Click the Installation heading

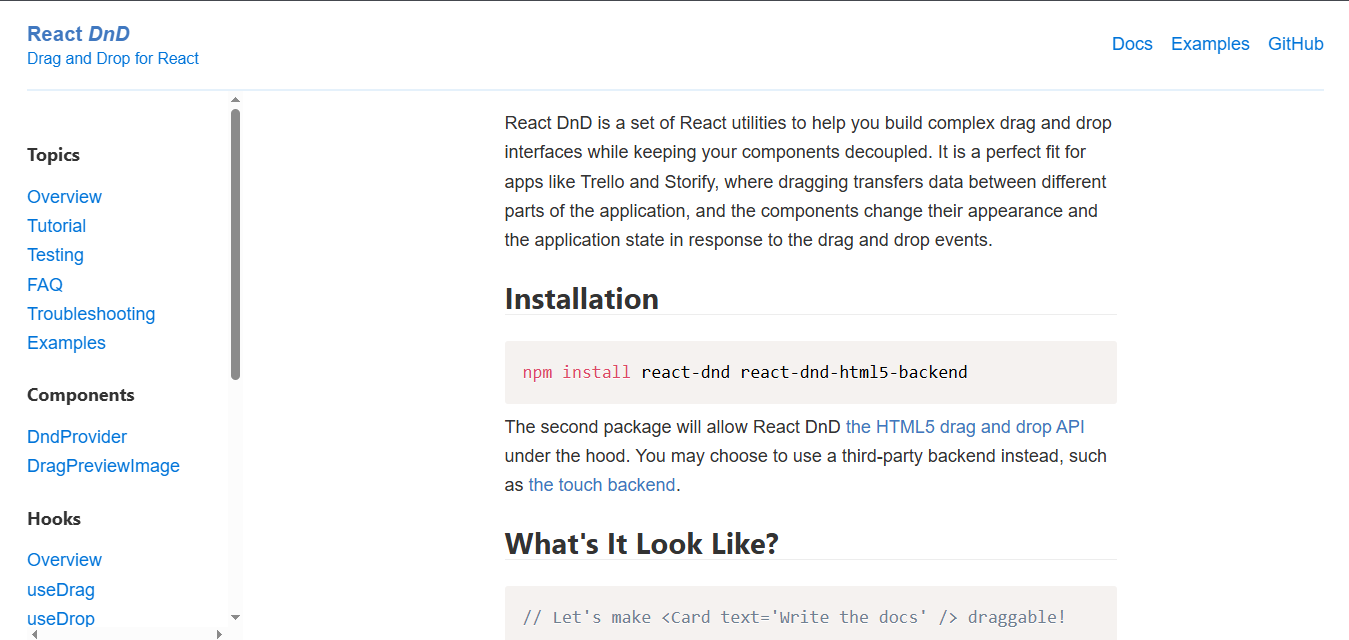click(582, 299)
